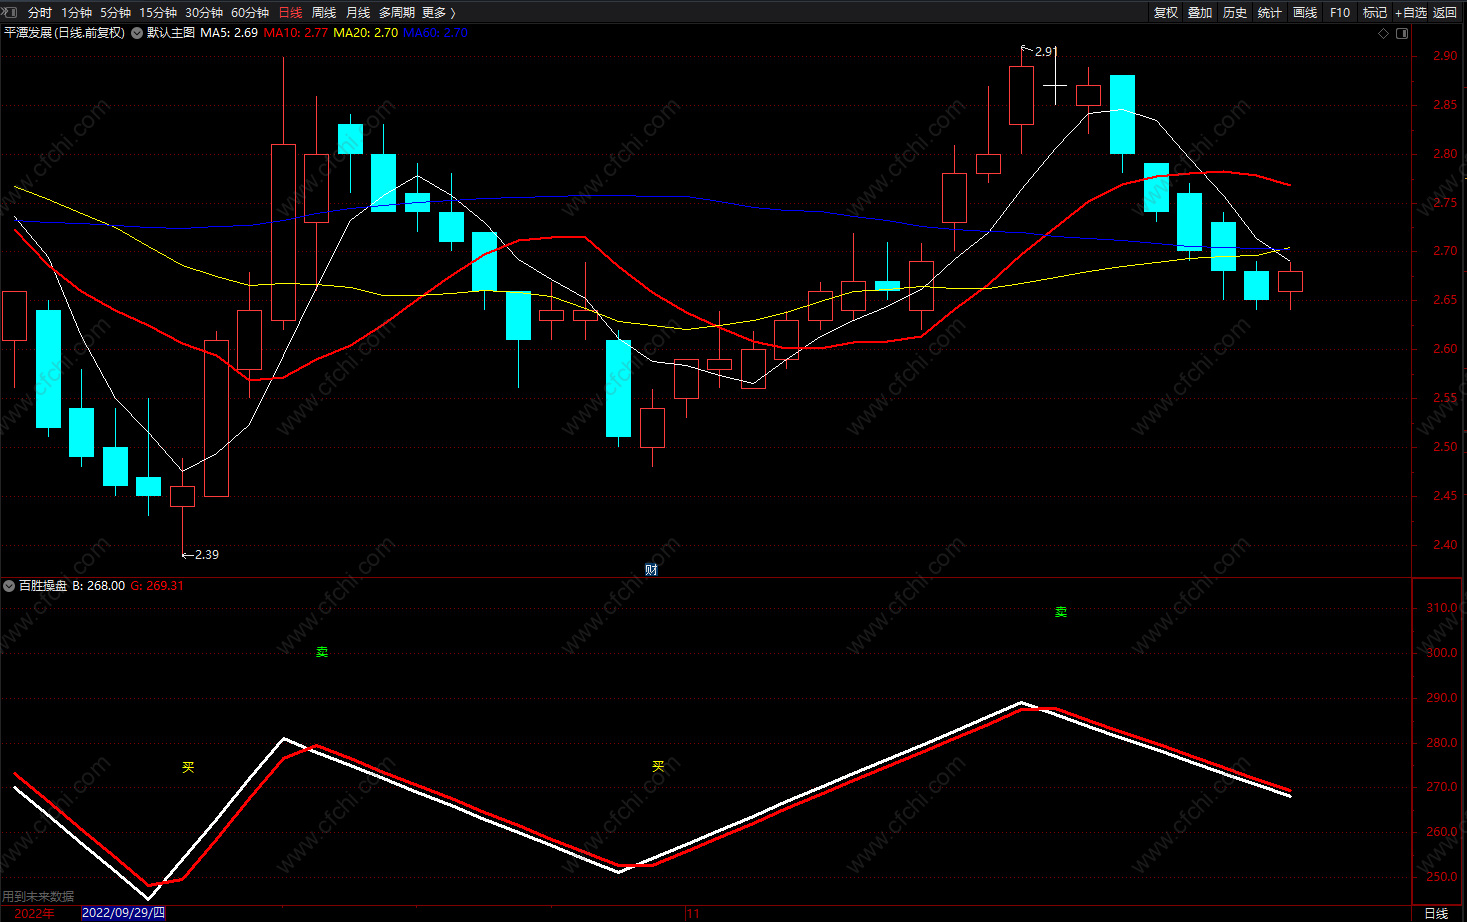Click the 日线 label at bottom-right corner
Screen dimensions: 1467x922
(1435, 914)
